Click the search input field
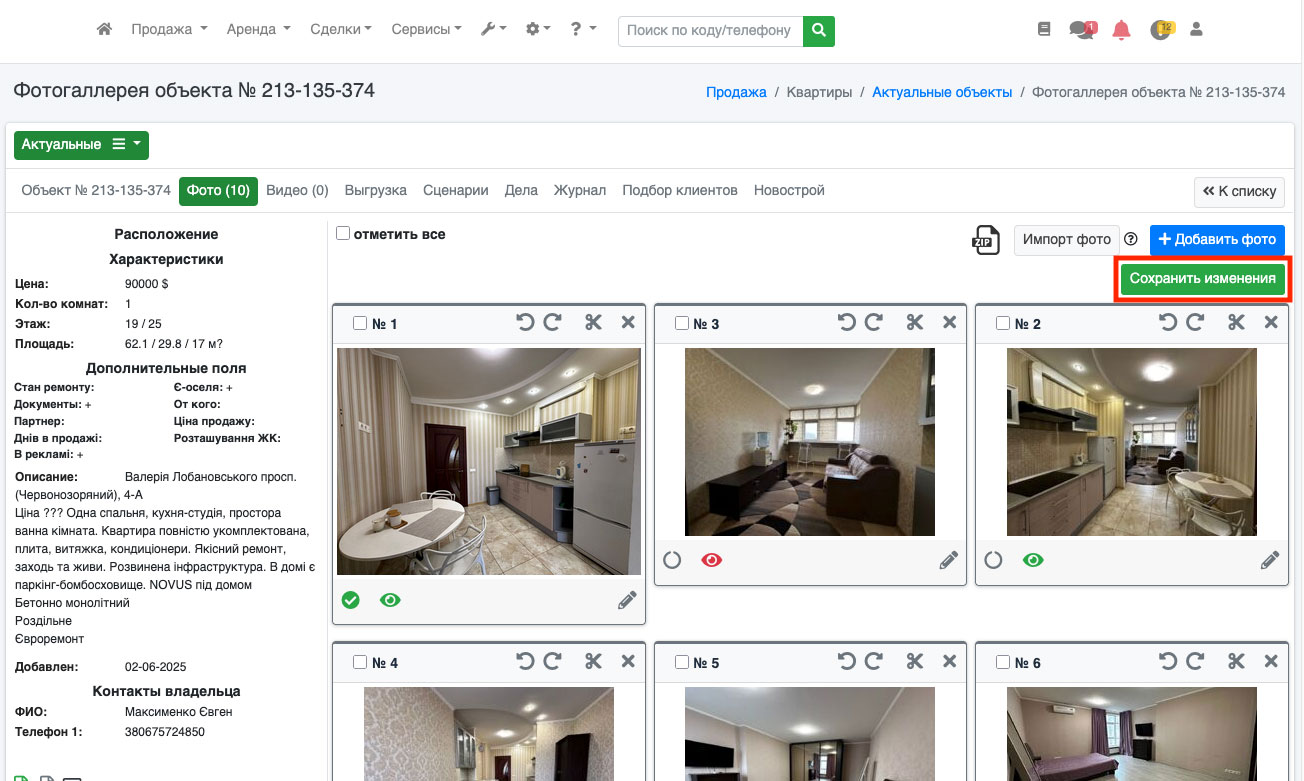The image size is (1304, 781). [x=711, y=31]
